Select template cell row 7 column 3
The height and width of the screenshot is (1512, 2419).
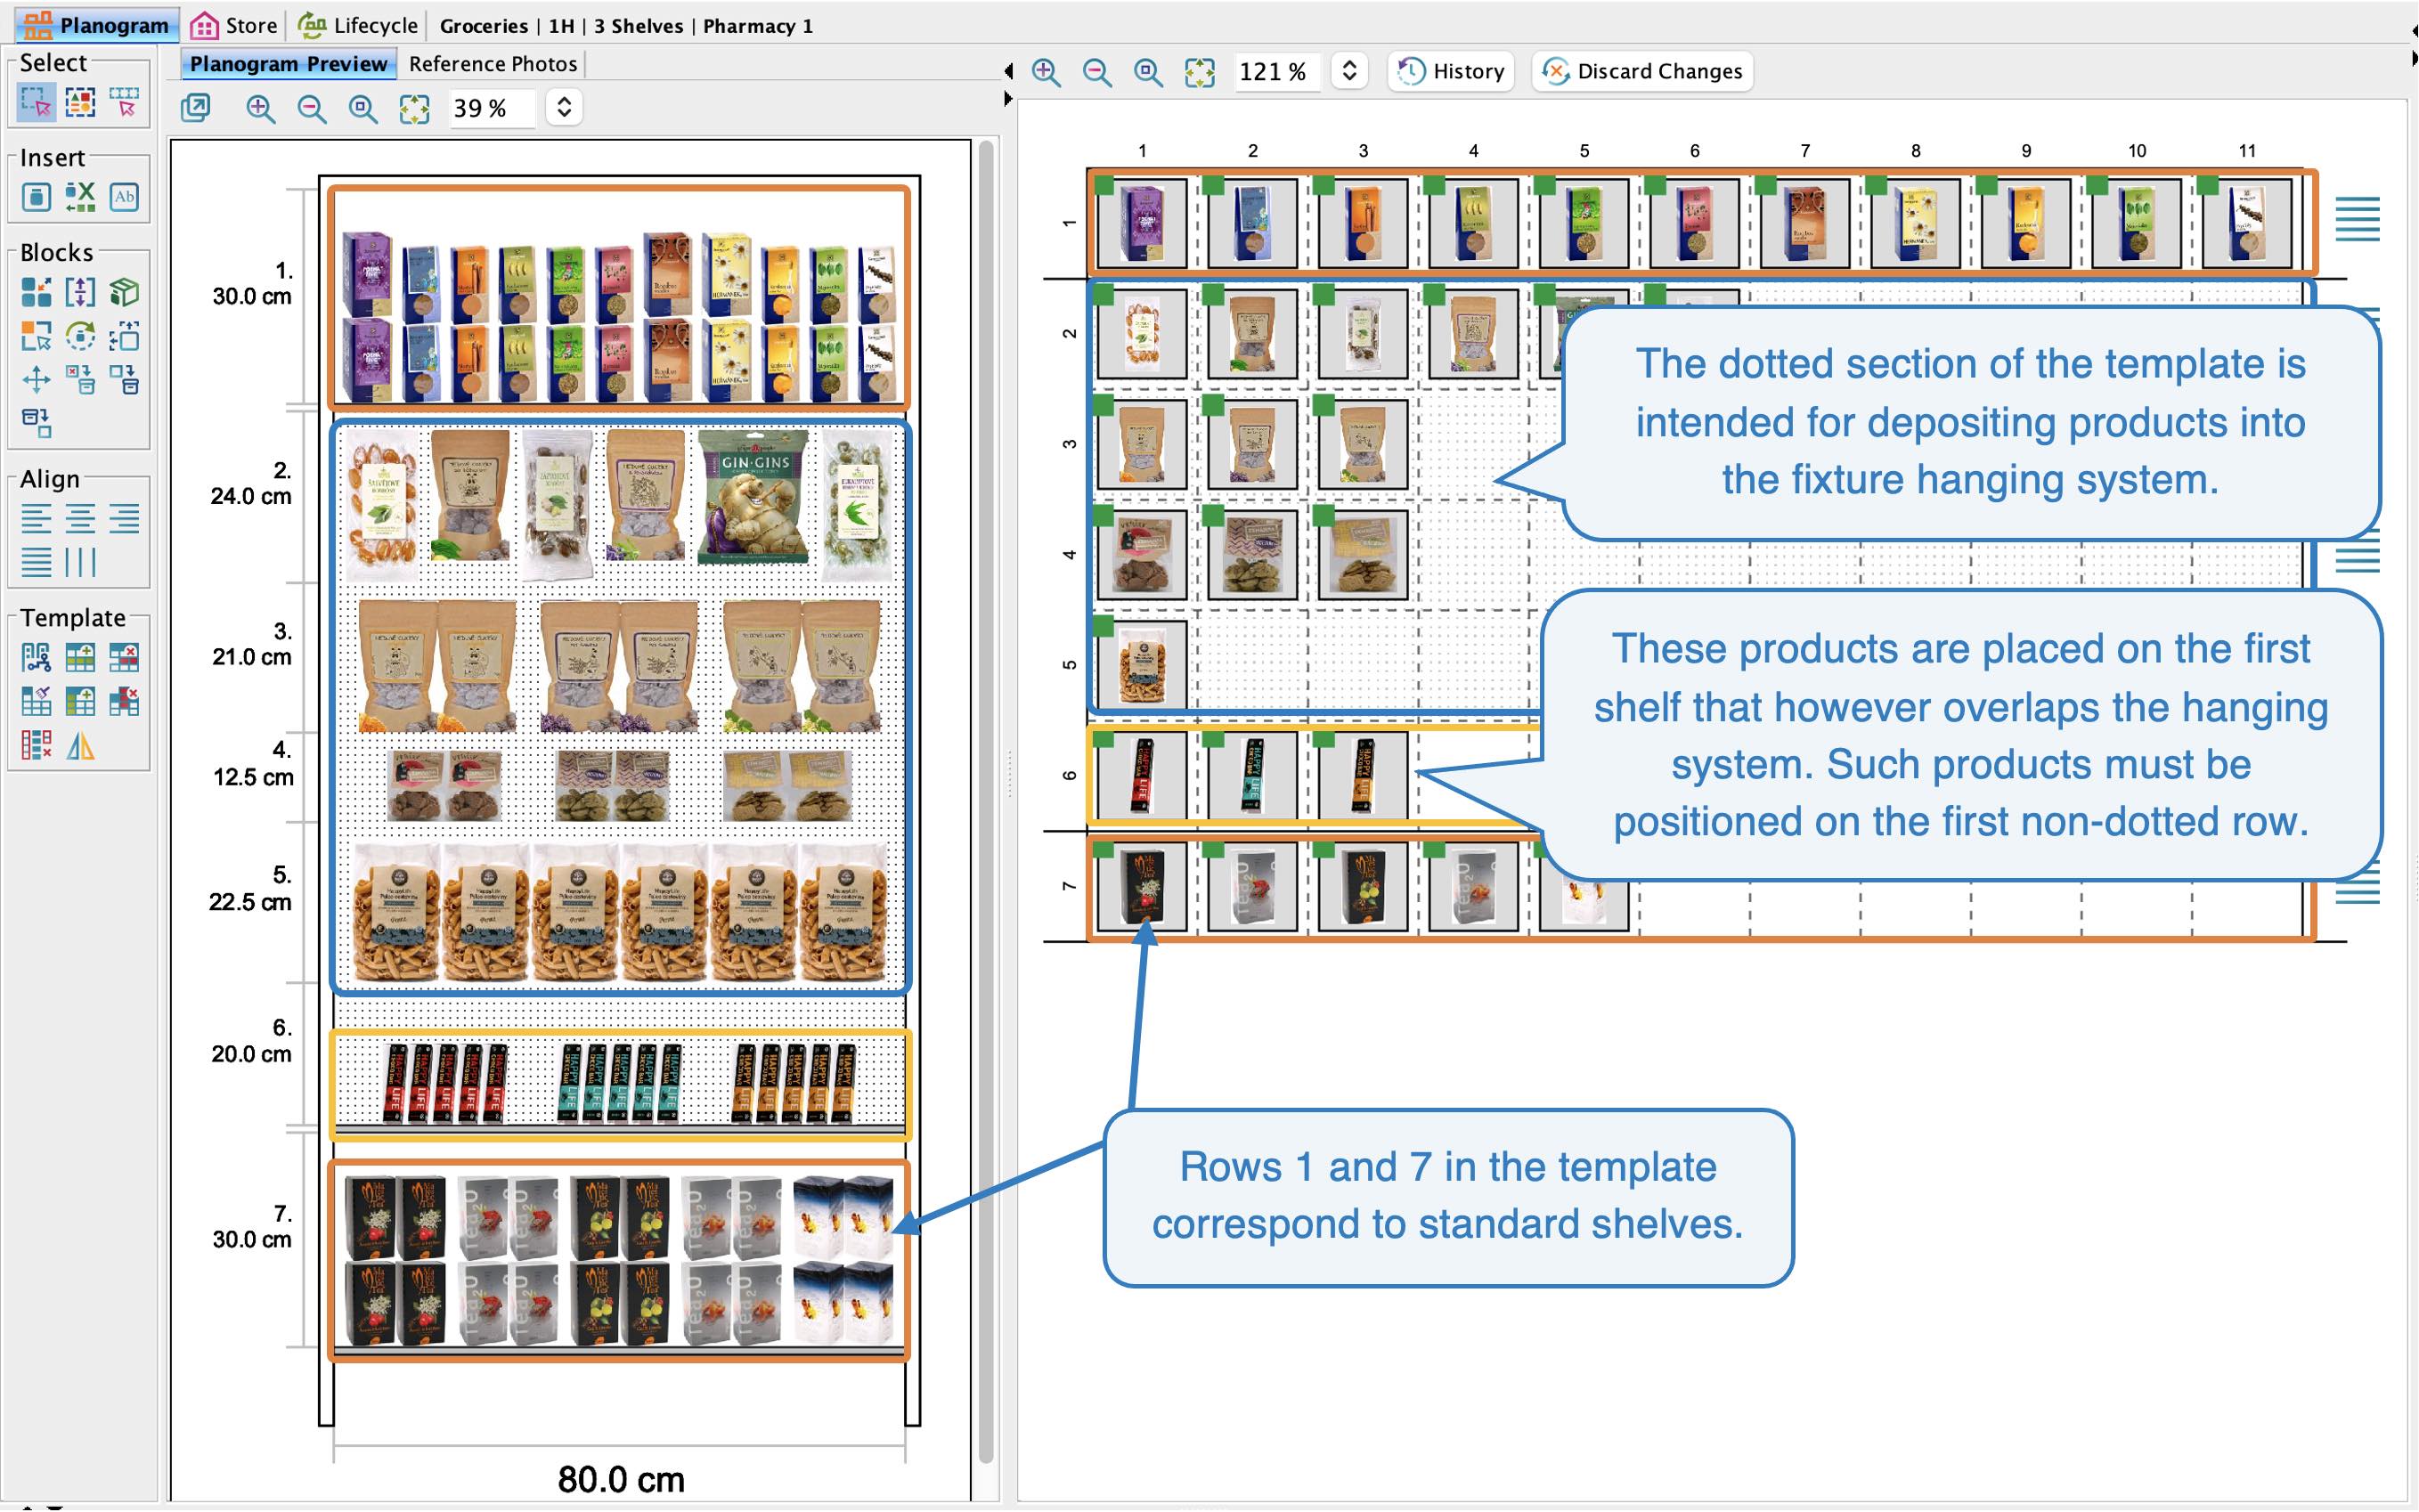pyautogui.click(x=1363, y=887)
